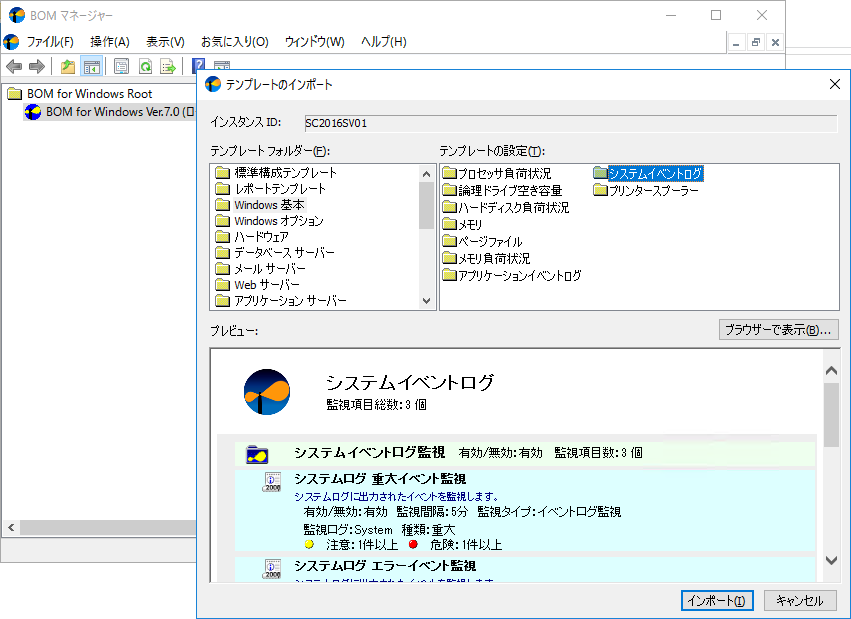
Task: Open the 表示(V) menu
Action: click(166, 42)
